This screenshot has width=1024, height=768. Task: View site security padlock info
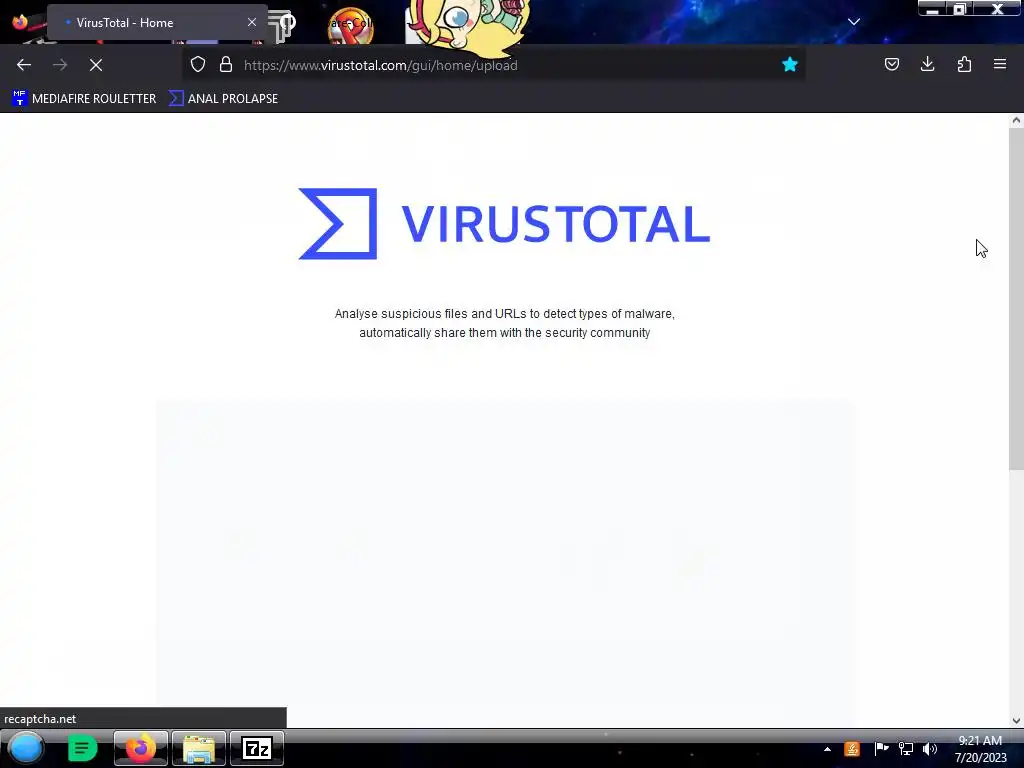coord(226,65)
